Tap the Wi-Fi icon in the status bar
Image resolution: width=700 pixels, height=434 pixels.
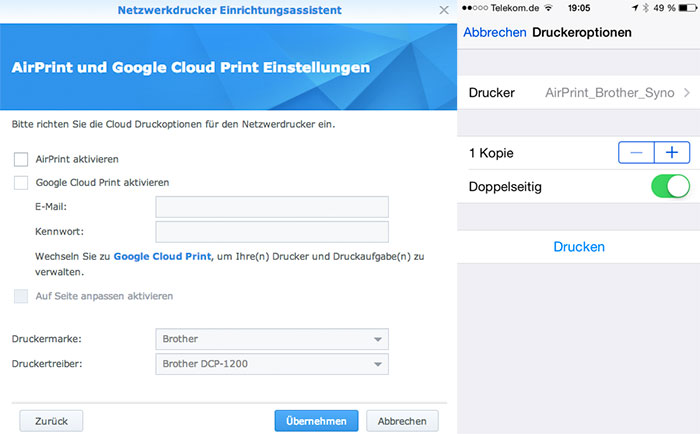548,8
